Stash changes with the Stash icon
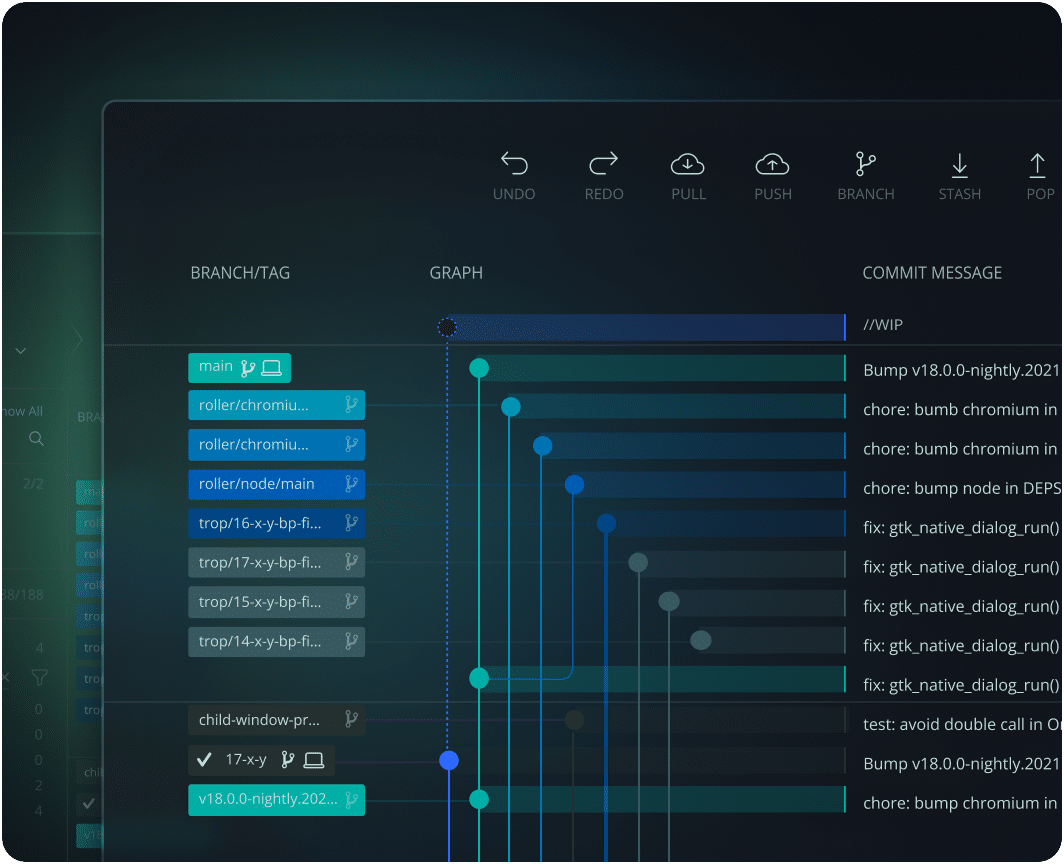 coord(960,165)
